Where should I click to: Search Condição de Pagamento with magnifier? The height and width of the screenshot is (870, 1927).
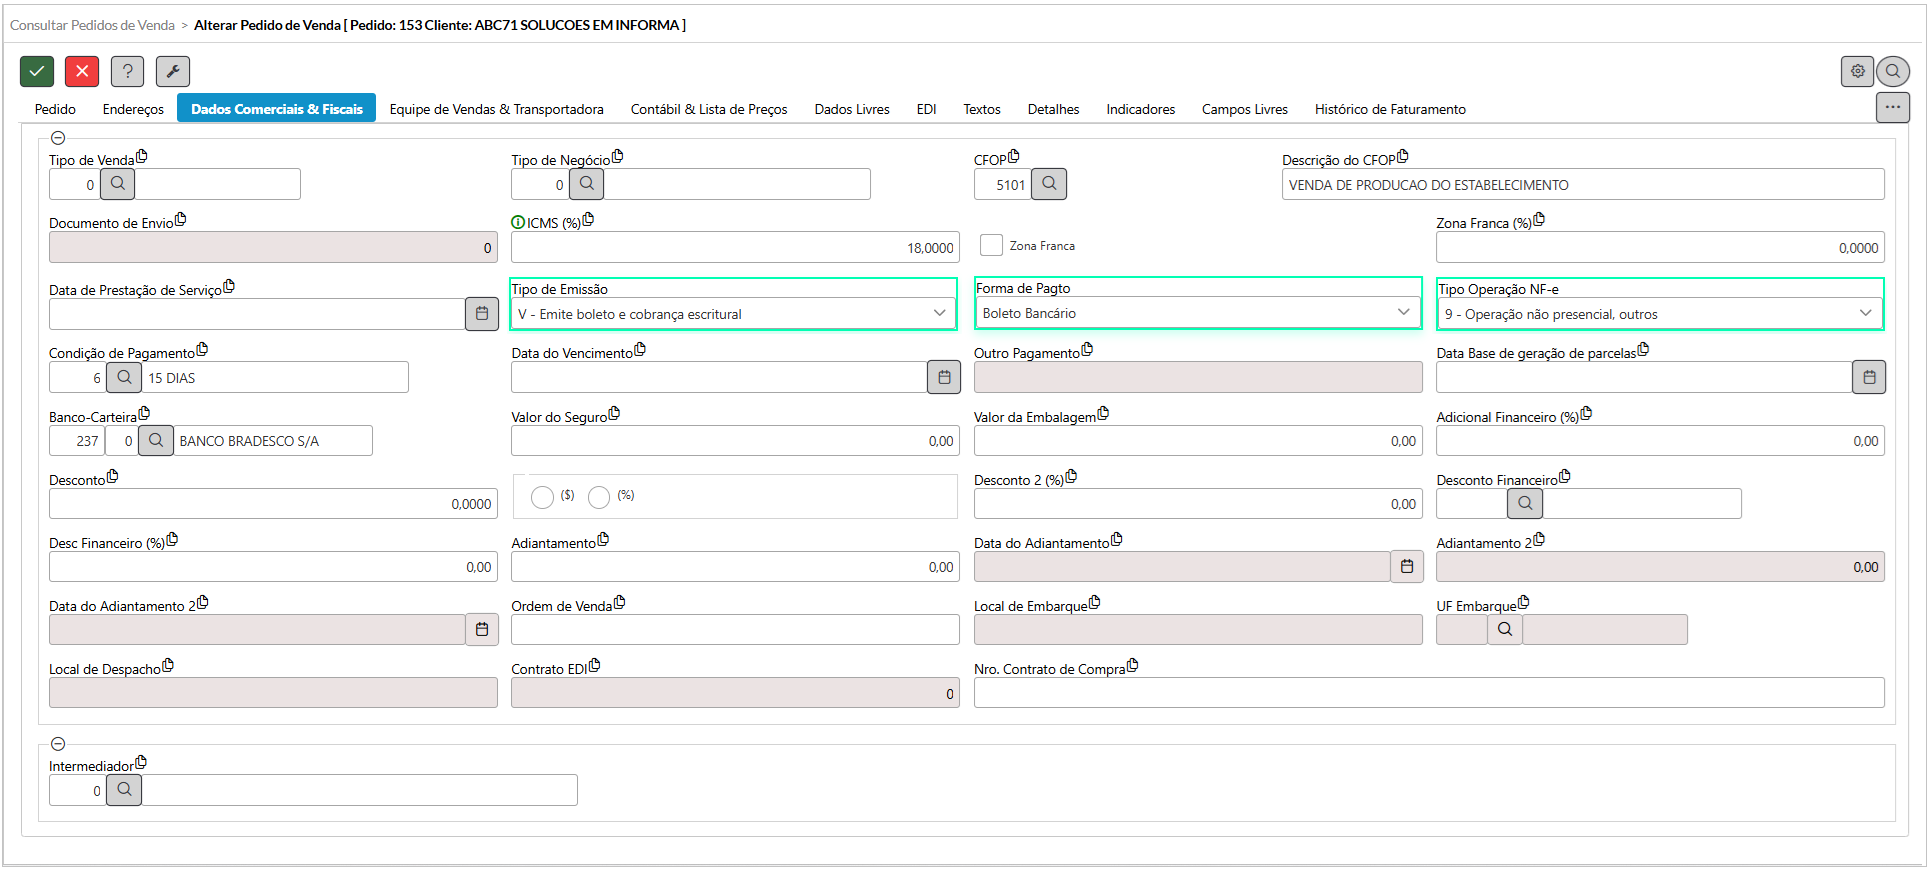pyautogui.click(x=124, y=377)
